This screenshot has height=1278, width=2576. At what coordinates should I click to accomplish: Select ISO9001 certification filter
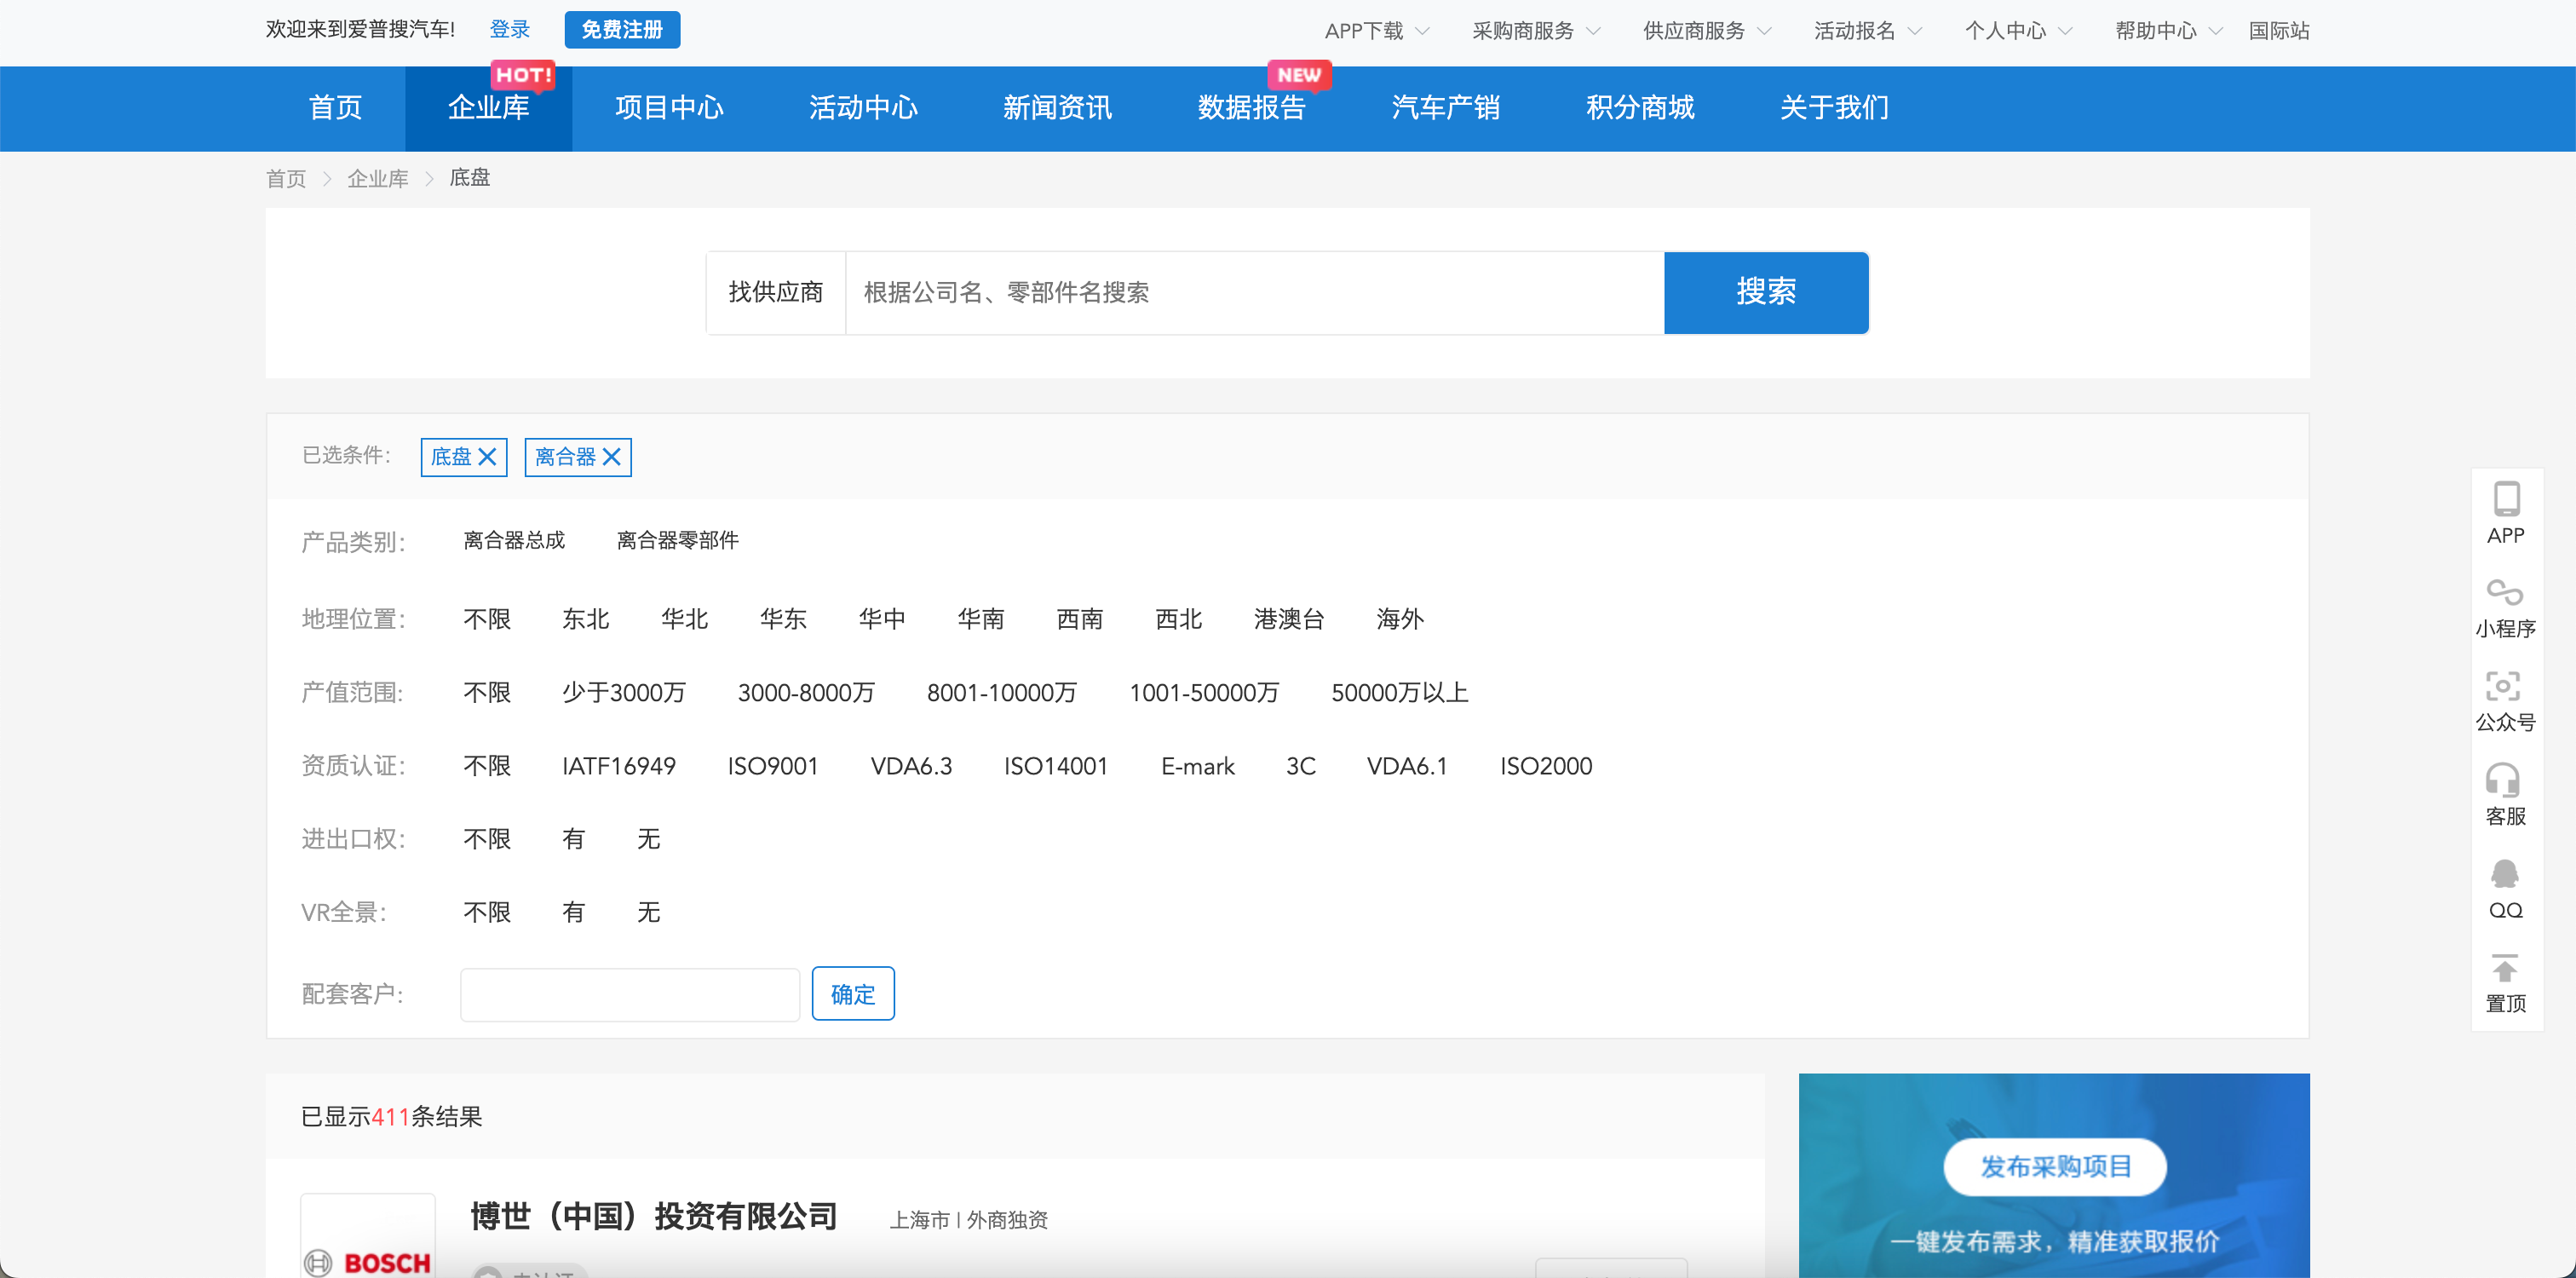772,767
